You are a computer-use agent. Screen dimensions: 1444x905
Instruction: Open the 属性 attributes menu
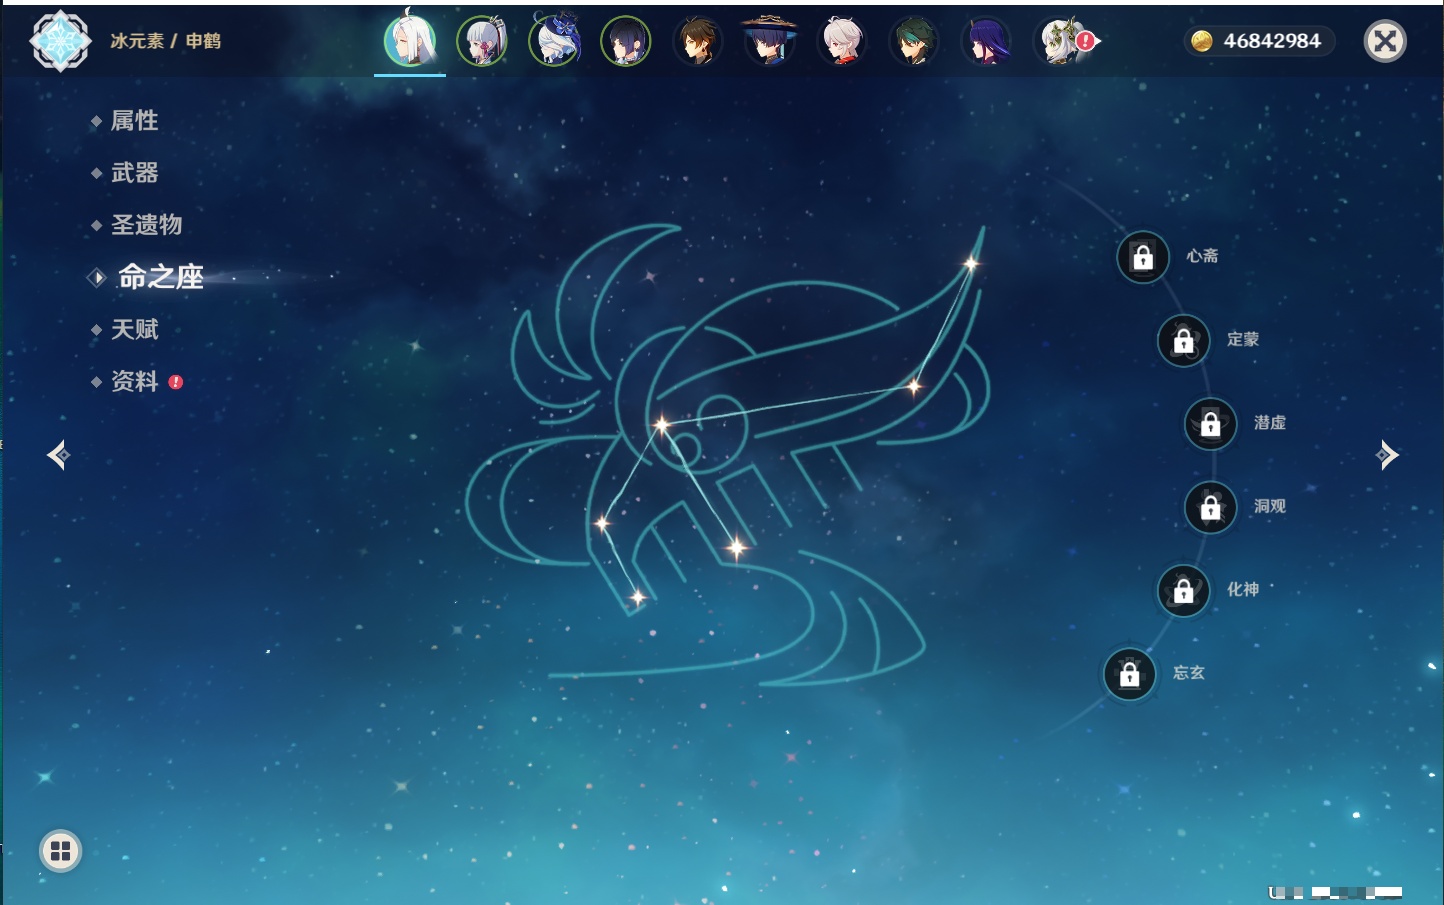[134, 121]
